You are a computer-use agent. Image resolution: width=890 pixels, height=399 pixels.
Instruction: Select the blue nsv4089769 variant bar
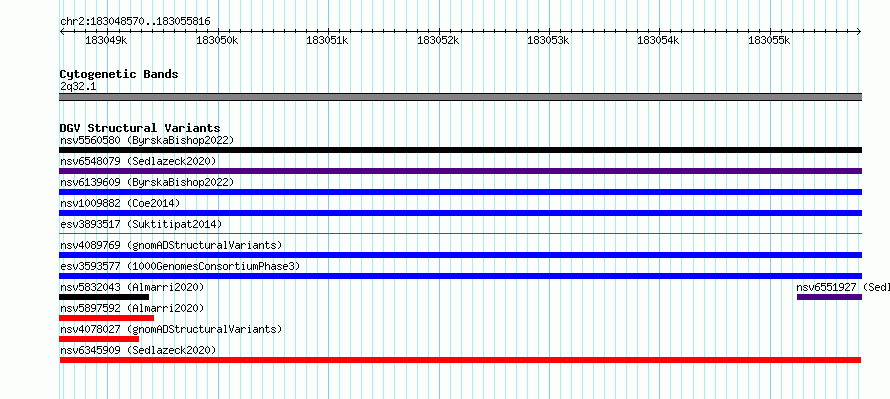(460, 255)
